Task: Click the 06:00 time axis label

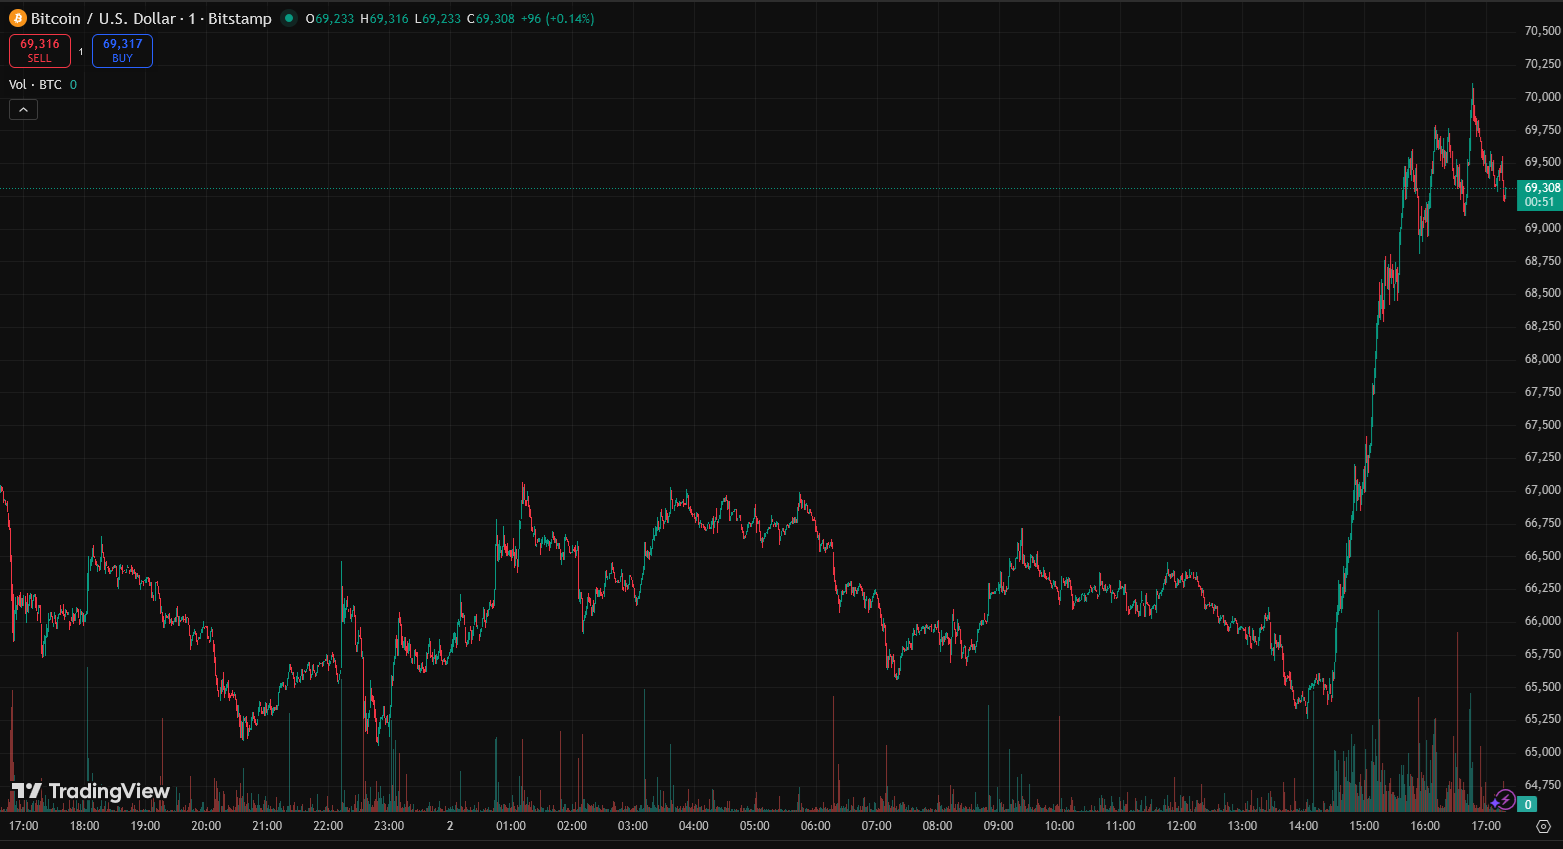Action: 816,826
